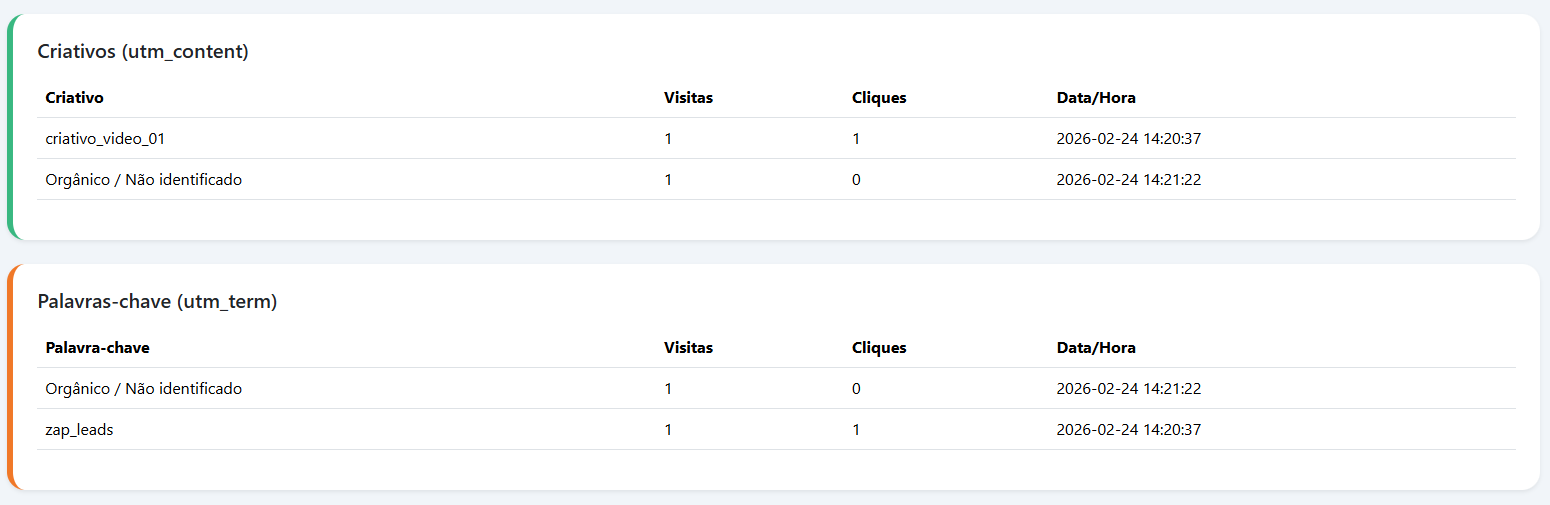Screen dimensions: 1550x505
Task: Click the "Palavras-chave (utm_term)" section heading
Action: click(x=157, y=302)
